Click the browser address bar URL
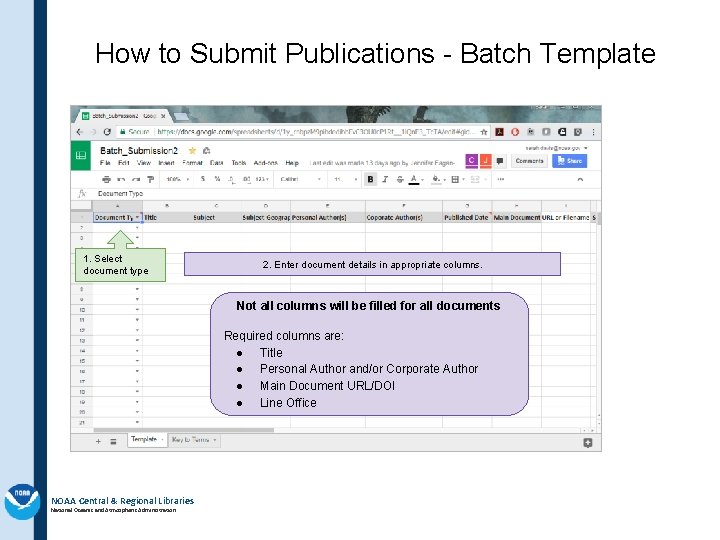This screenshot has width=720, height=540. coord(316,132)
